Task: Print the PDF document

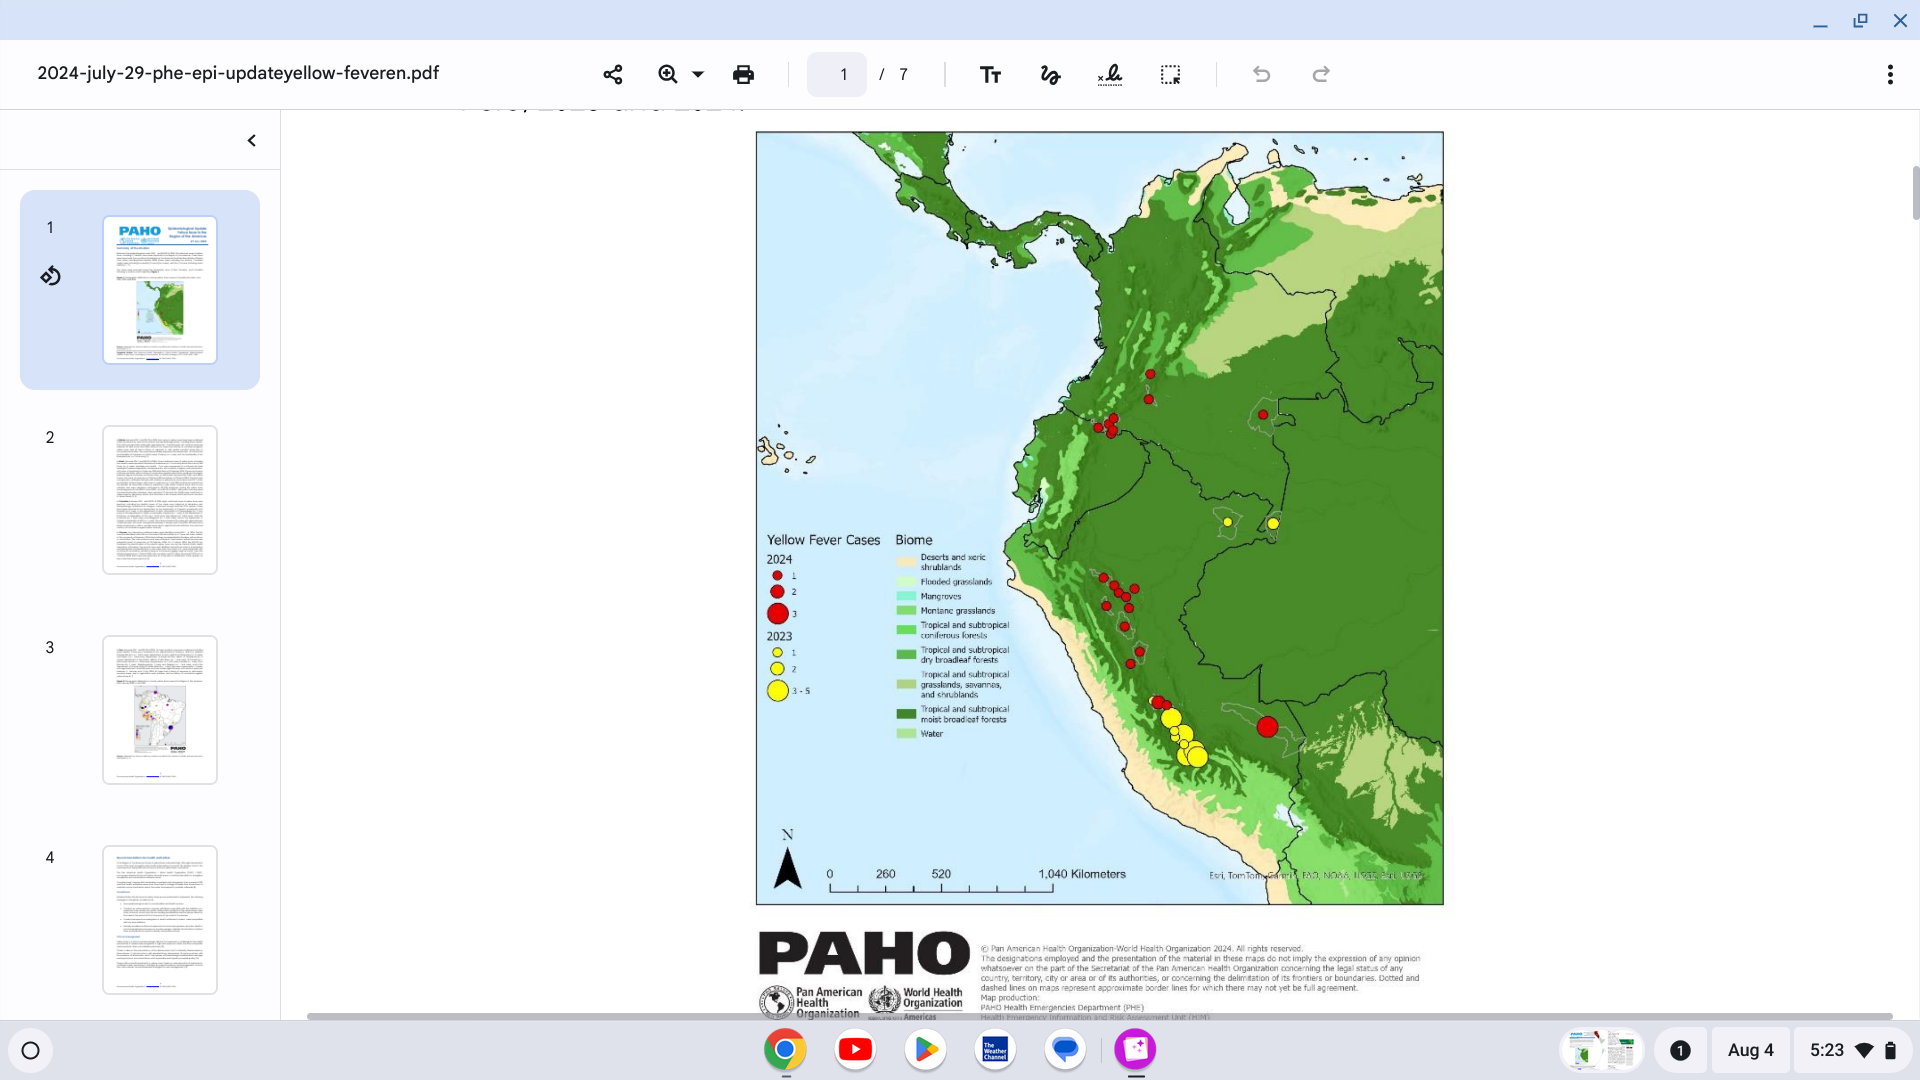Action: (743, 74)
